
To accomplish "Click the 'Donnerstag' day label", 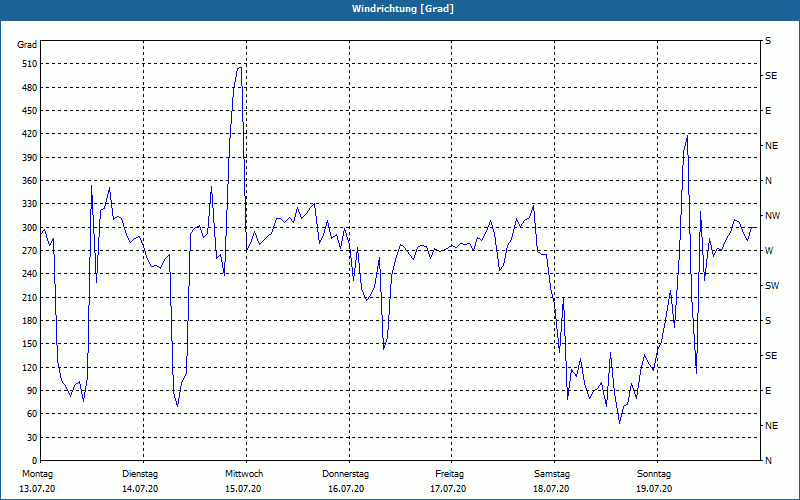I will [x=345, y=474].
